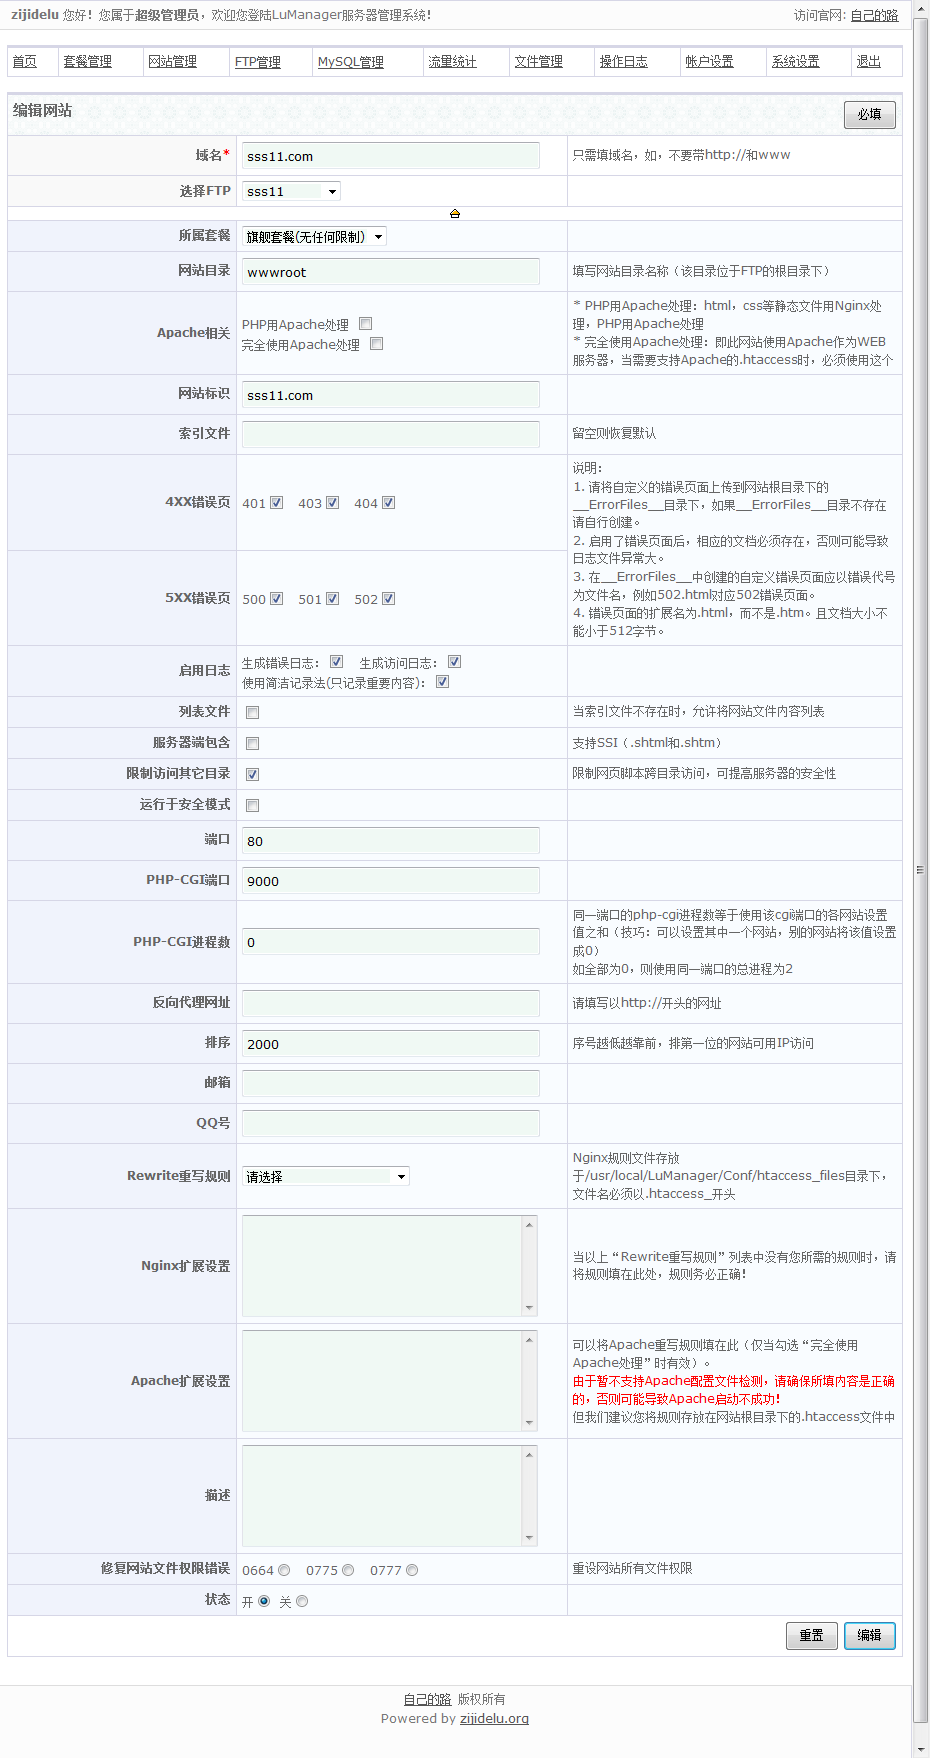The width and height of the screenshot is (931, 1758).
Task: Click the small collapse arrow below 选择FTP row
Action: pyautogui.click(x=455, y=214)
